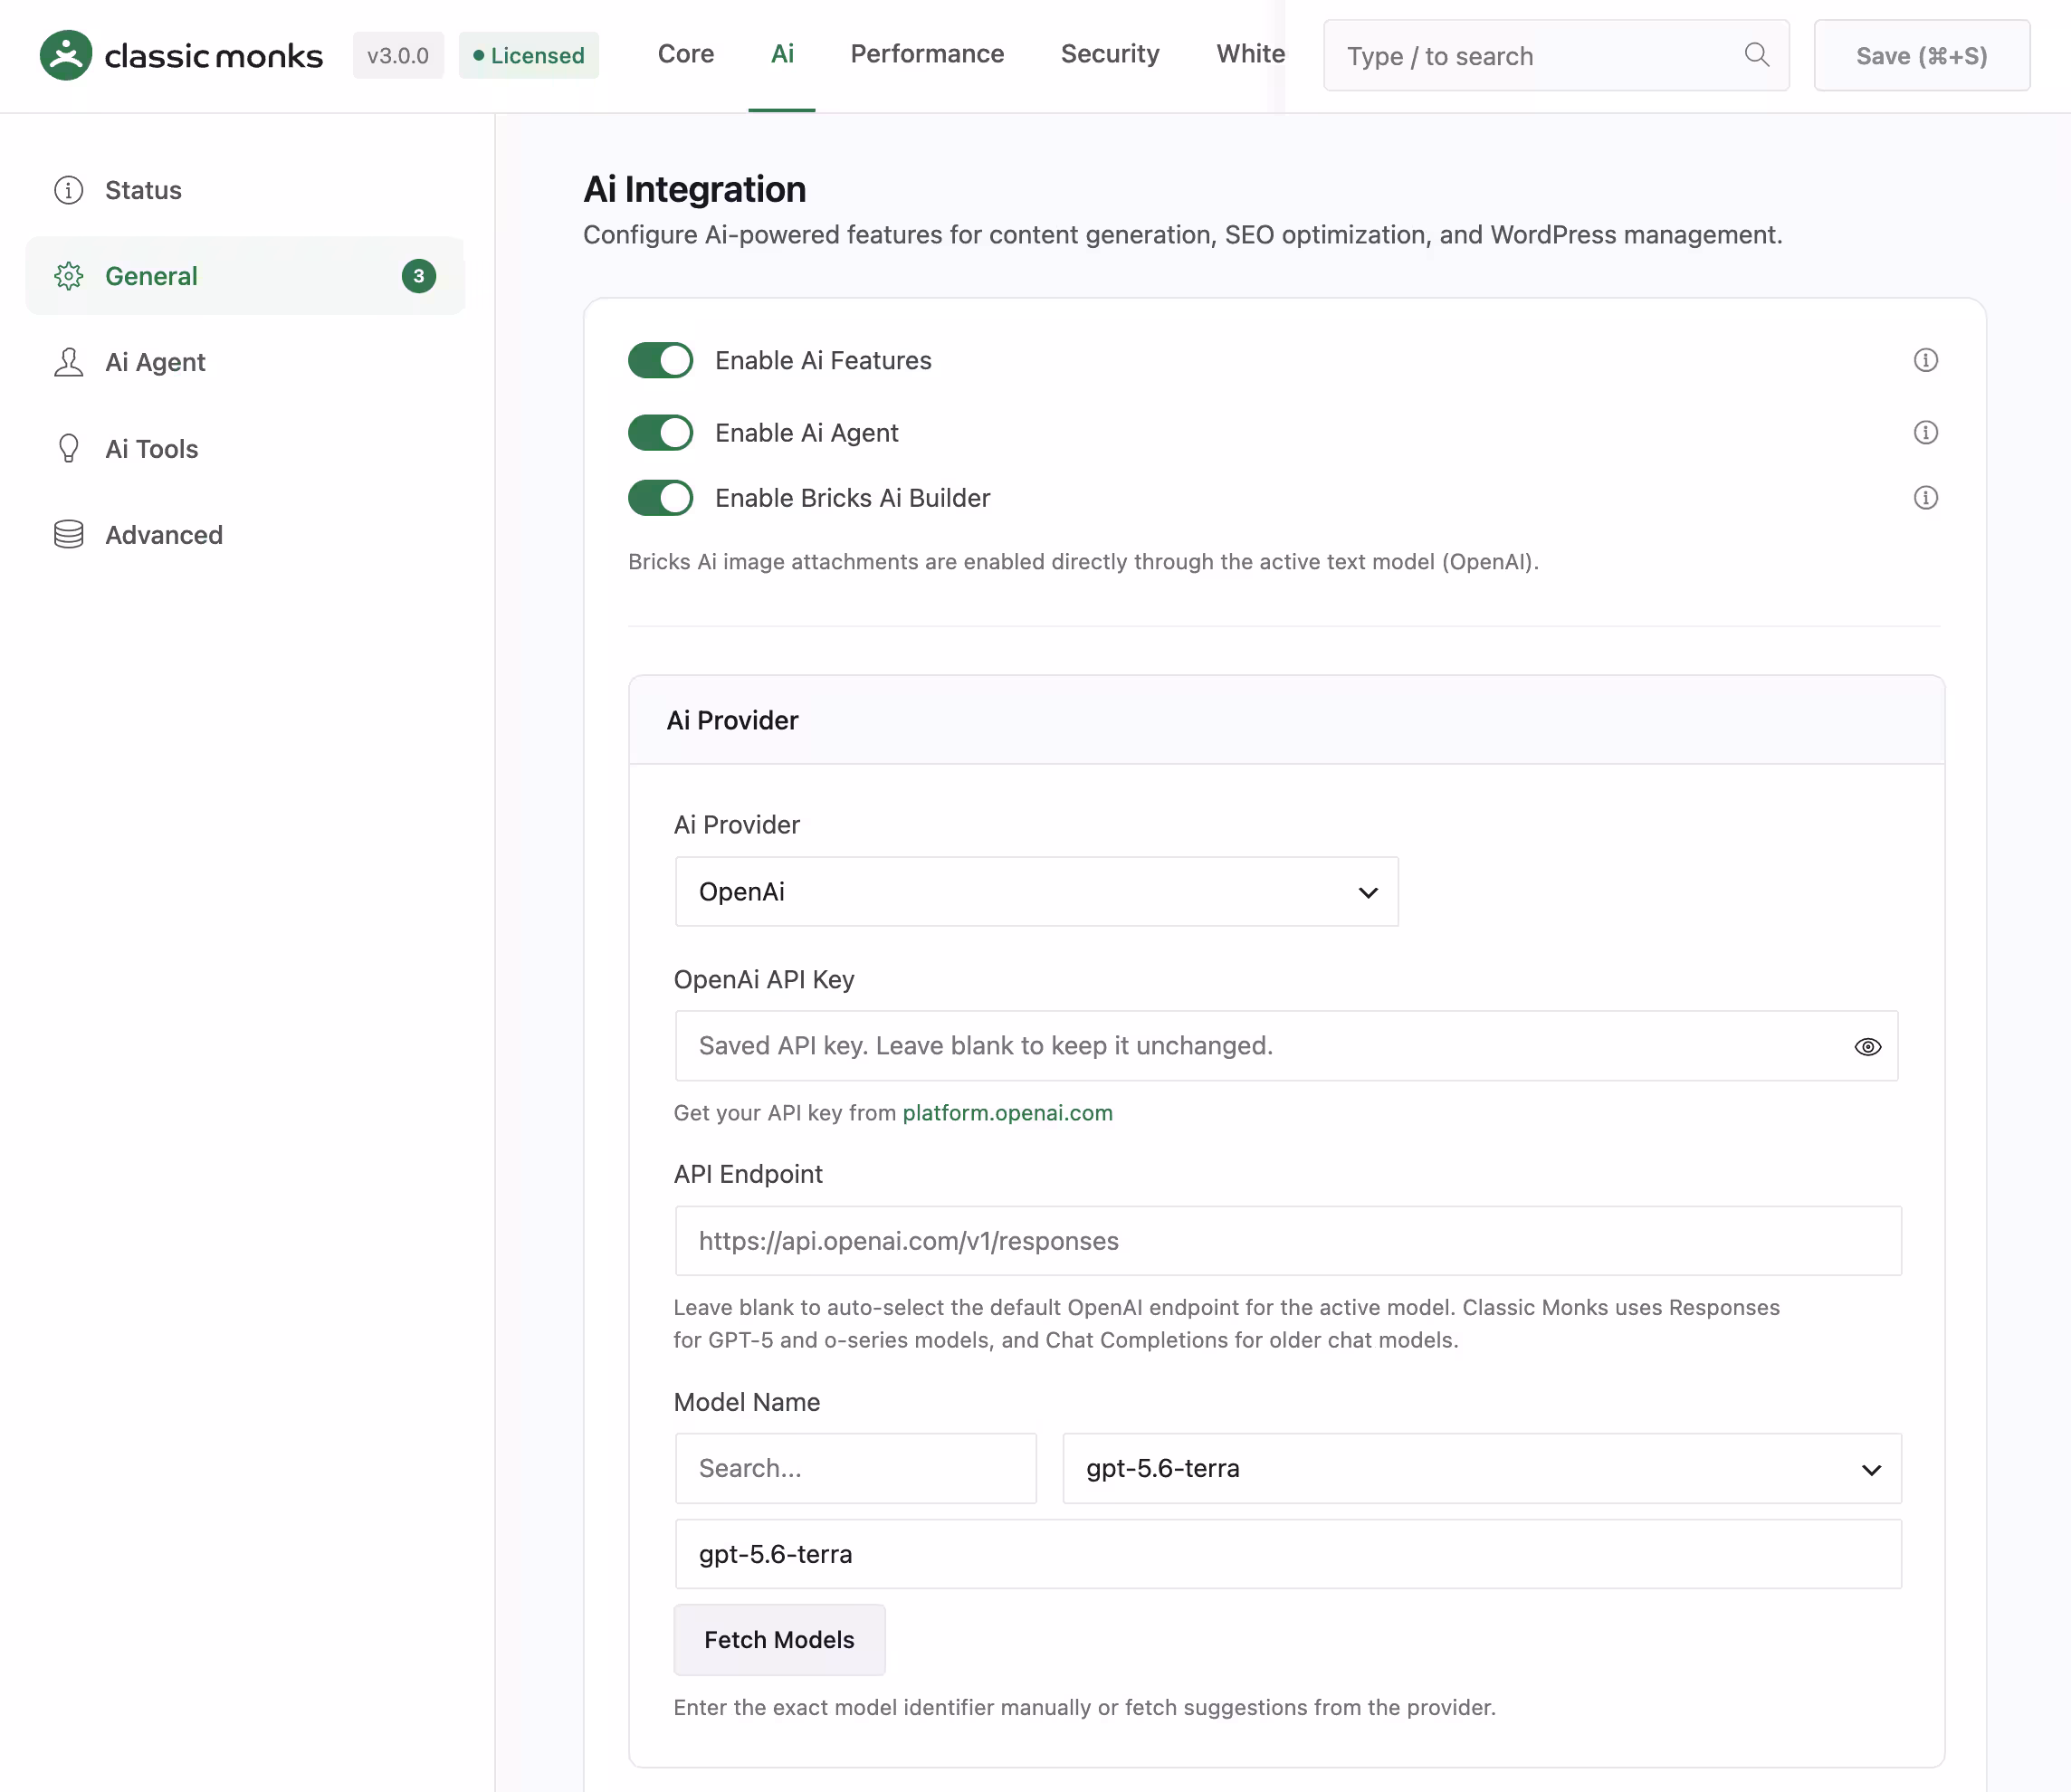Screen dimensions: 2071x1792
Task: Click the Ai Integration heading
Action: coord(694,189)
